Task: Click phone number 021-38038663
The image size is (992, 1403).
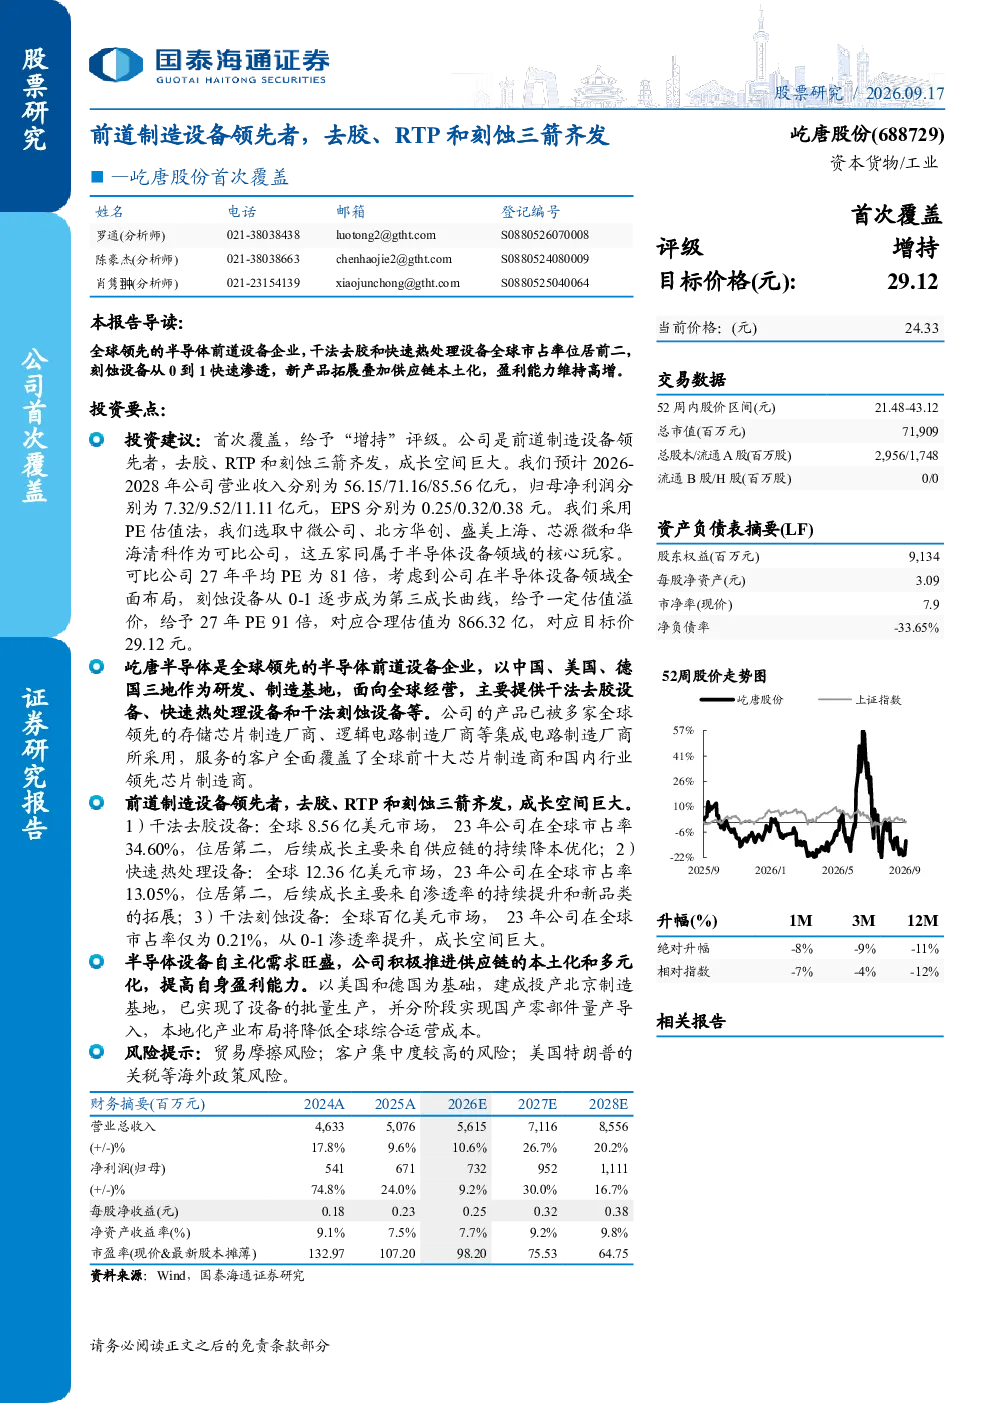Action: coord(263,259)
